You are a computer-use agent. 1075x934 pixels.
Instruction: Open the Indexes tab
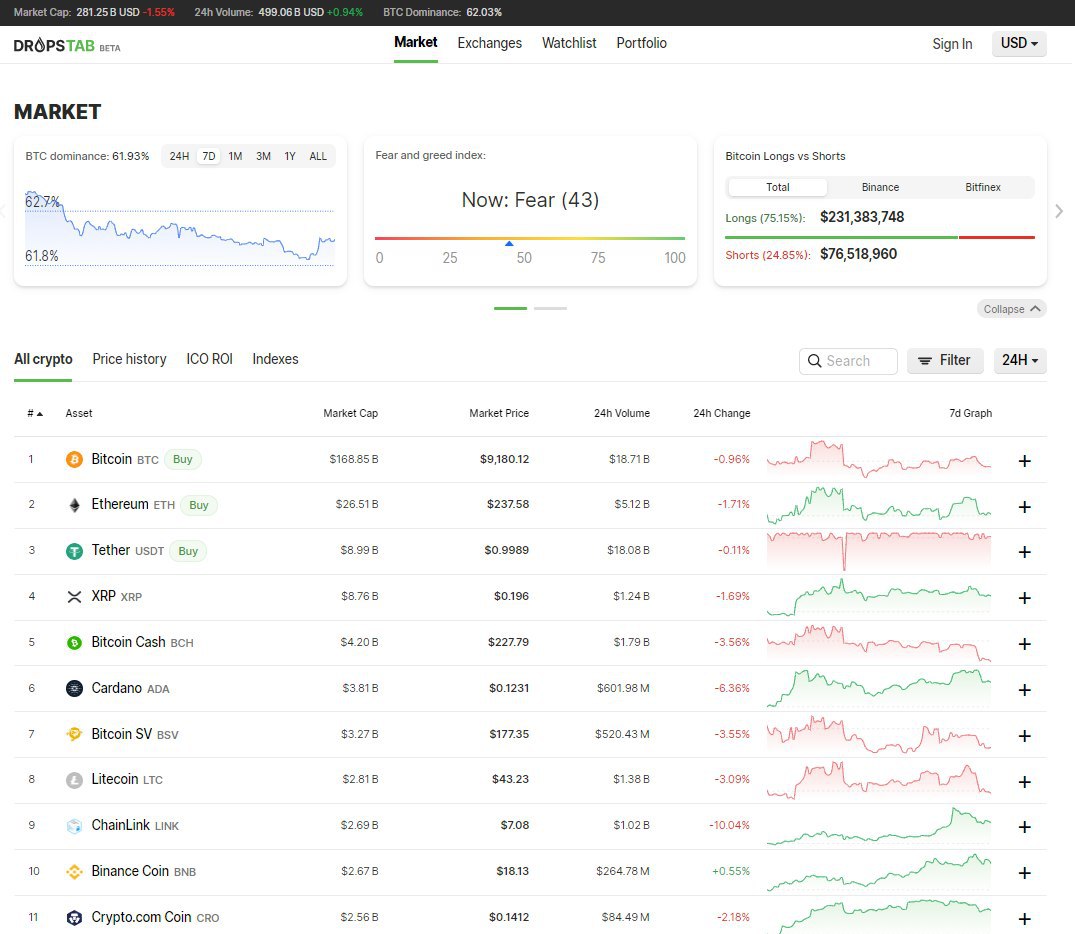275,359
